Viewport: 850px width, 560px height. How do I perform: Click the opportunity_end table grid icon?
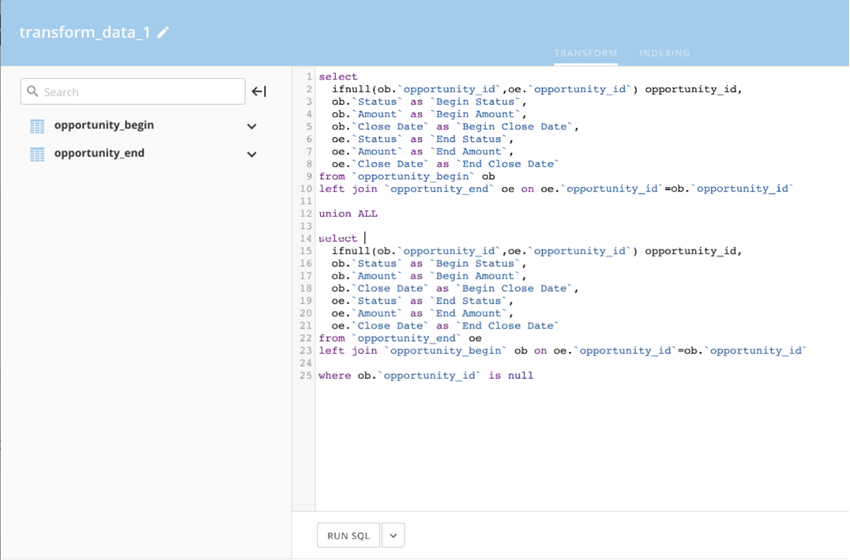[37, 154]
